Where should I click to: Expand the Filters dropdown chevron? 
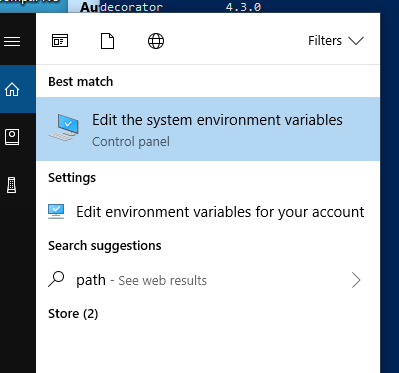coord(356,41)
